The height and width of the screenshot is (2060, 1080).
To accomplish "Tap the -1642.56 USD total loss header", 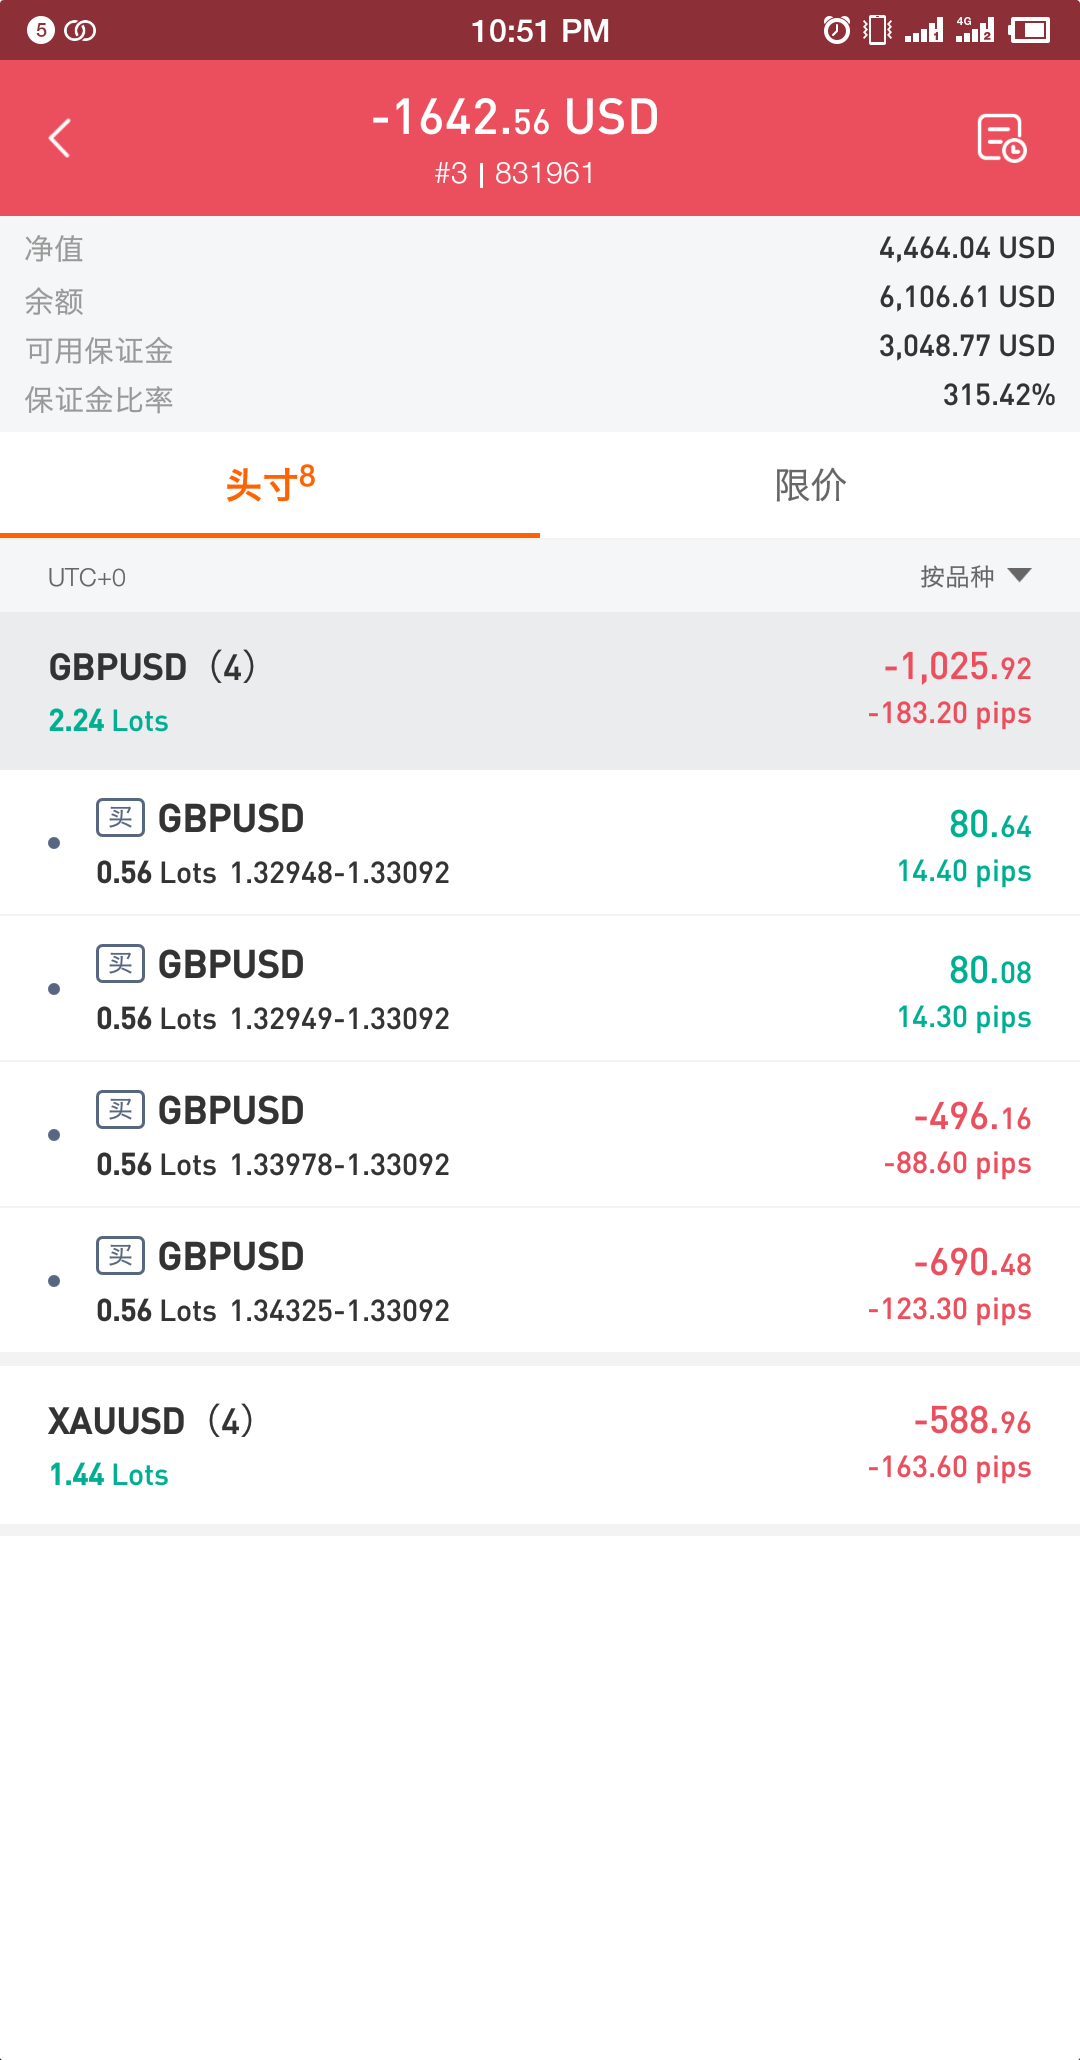I will coord(515,118).
